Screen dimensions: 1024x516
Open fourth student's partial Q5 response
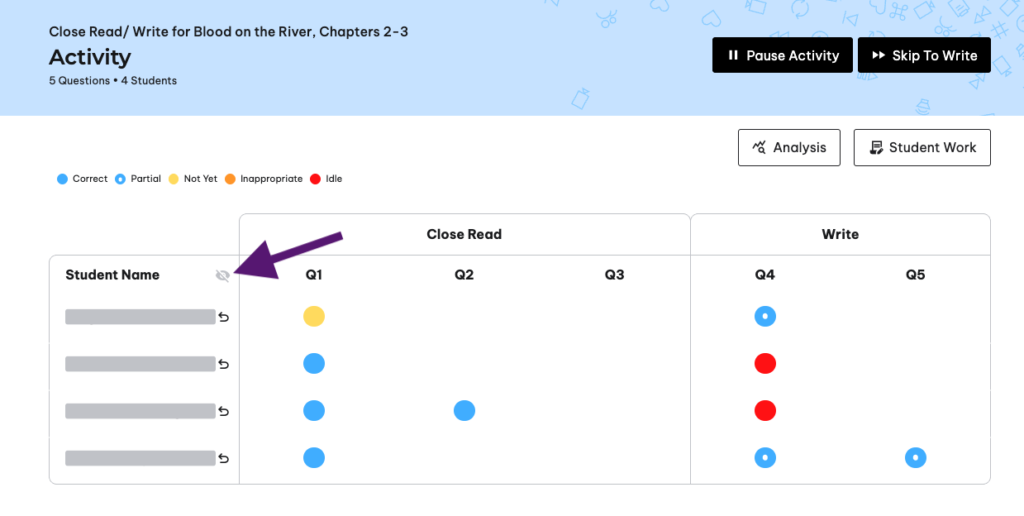tap(916, 457)
